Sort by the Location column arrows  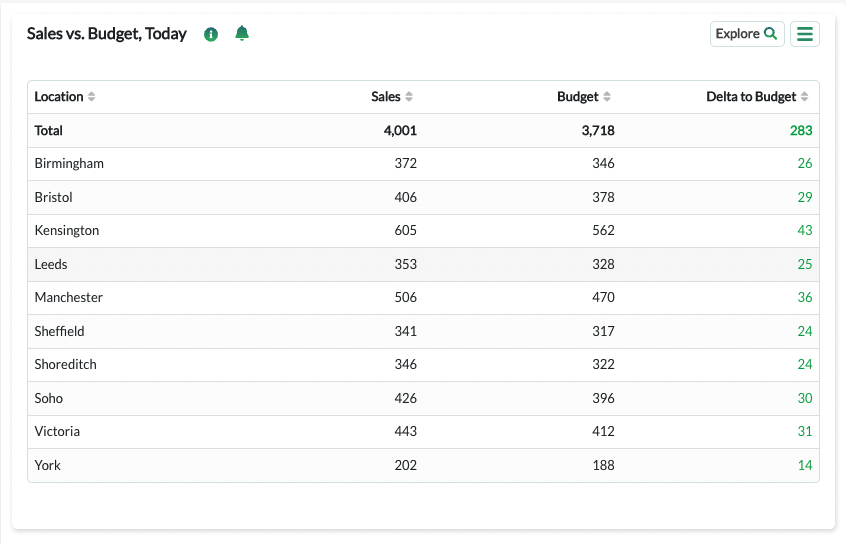coord(92,97)
